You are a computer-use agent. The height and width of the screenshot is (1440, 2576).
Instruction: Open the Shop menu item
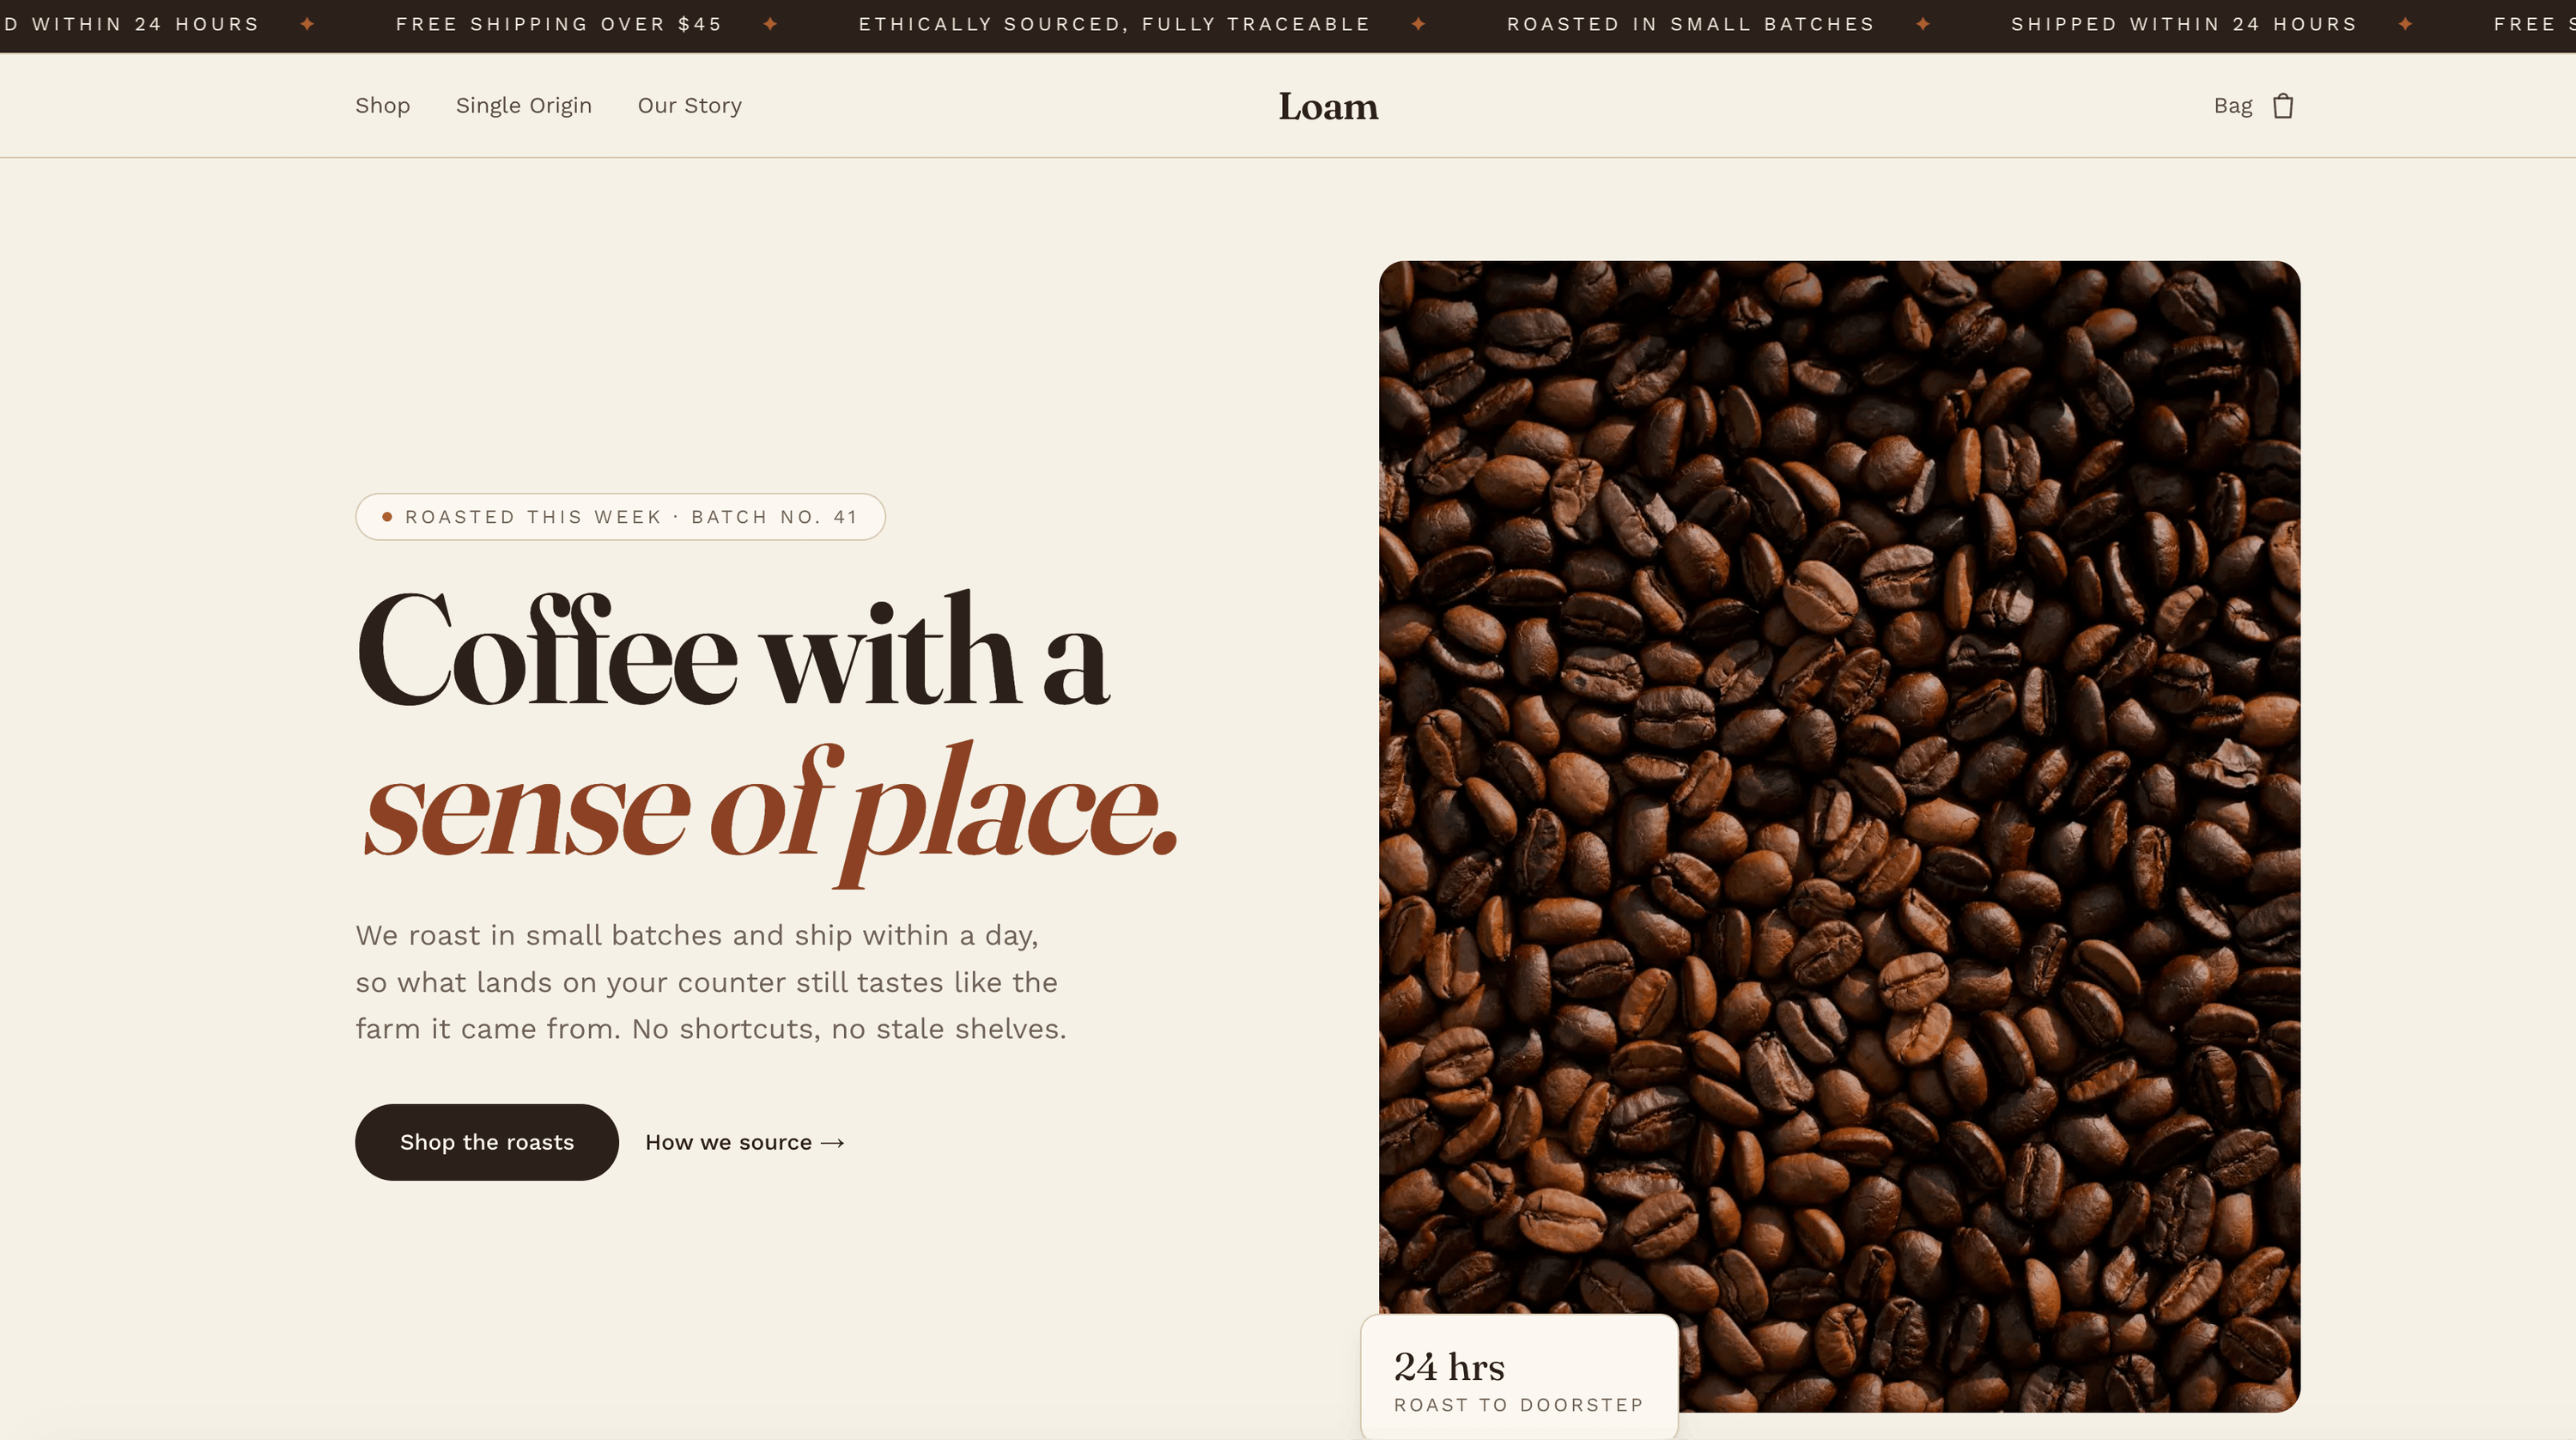(x=382, y=106)
